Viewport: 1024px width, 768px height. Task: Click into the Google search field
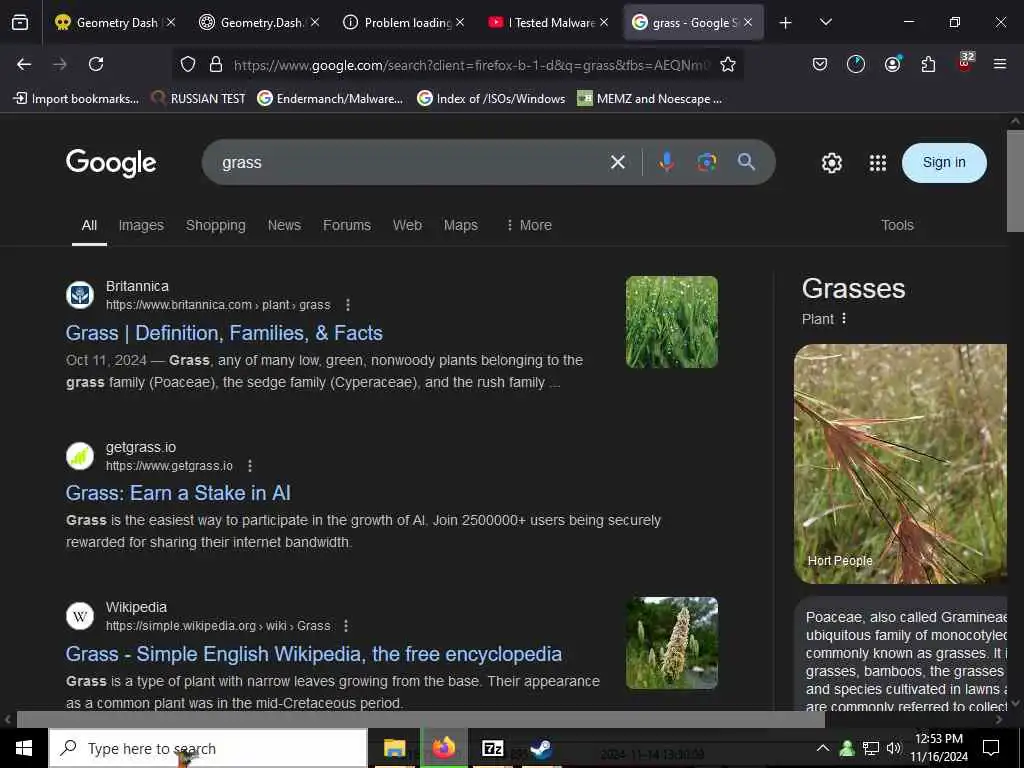411,162
